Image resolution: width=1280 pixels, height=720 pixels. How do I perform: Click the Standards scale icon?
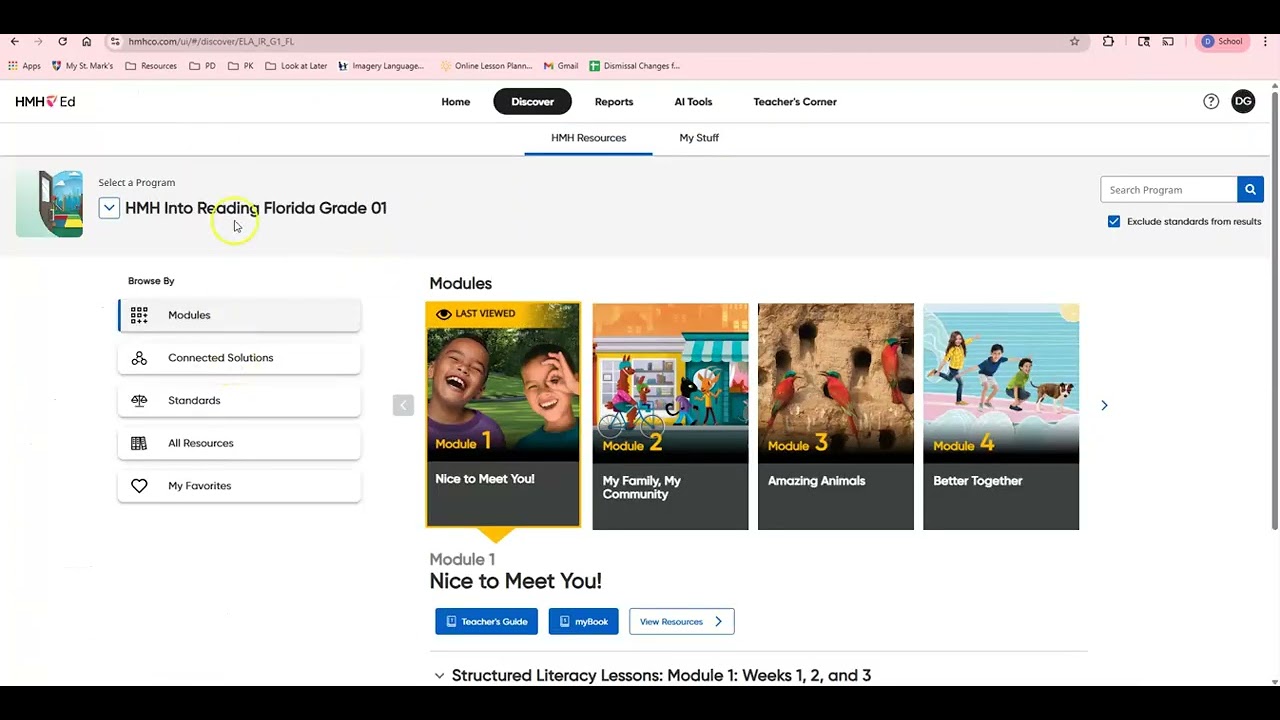point(139,400)
